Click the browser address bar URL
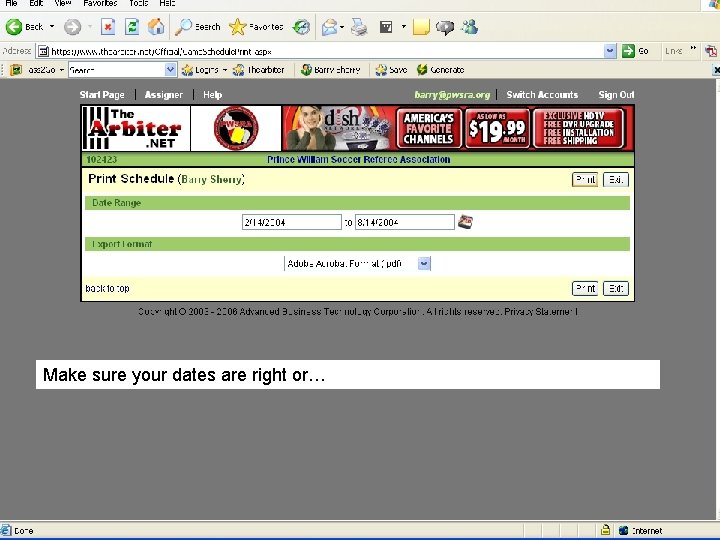Image resolution: width=720 pixels, height=540 pixels. (320, 51)
